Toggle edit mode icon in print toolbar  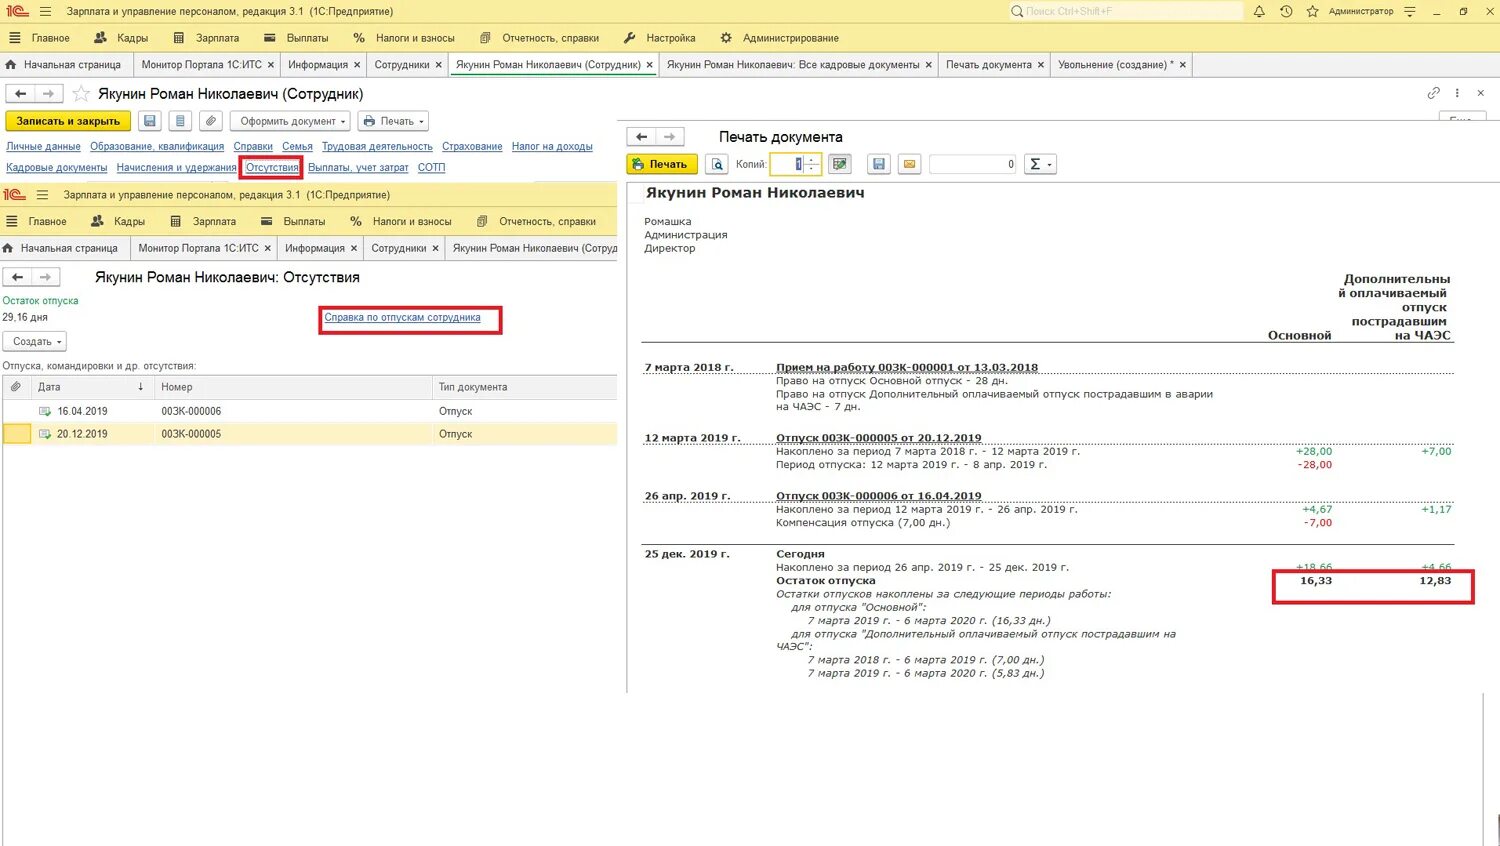(x=840, y=164)
